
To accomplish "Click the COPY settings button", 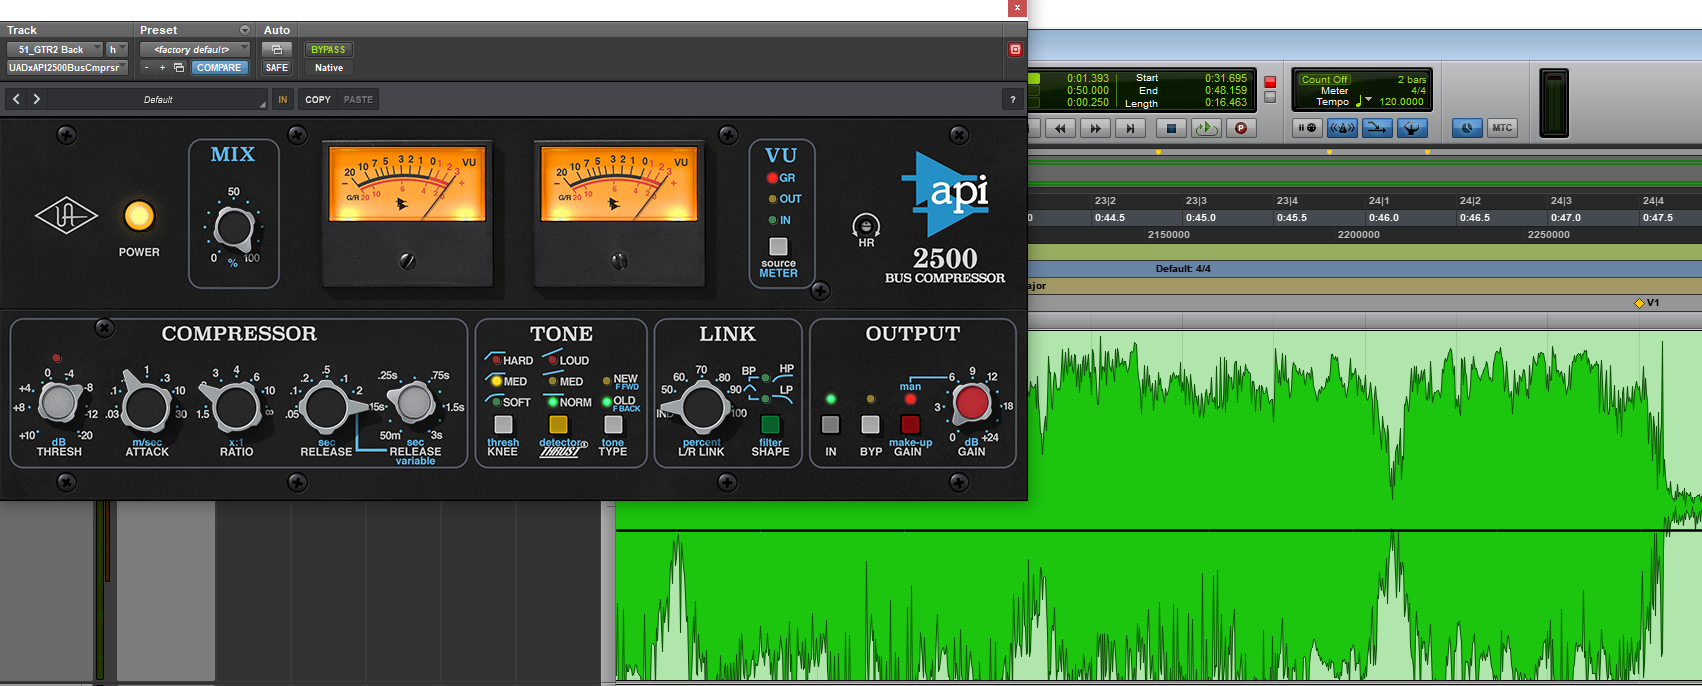I will click(318, 99).
